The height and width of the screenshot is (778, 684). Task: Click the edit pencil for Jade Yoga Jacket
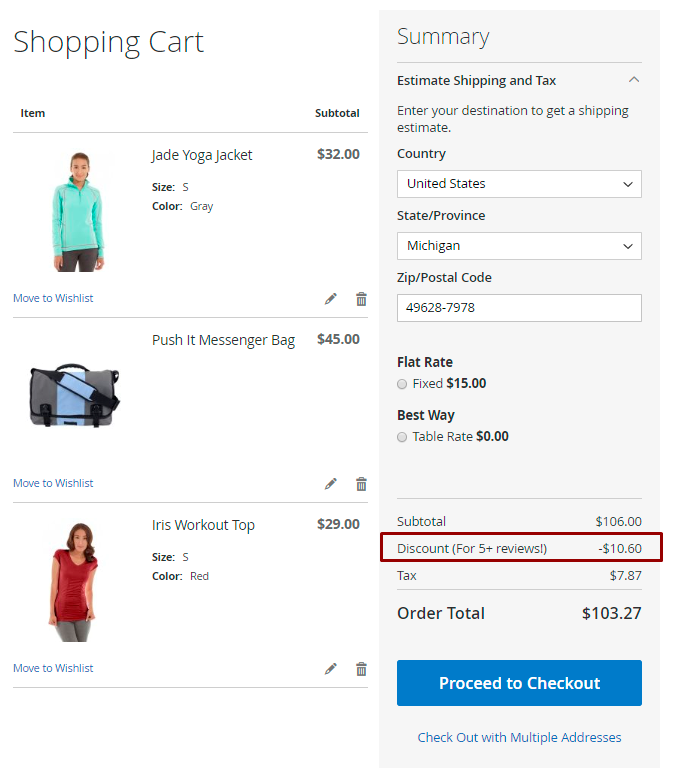(x=331, y=299)
